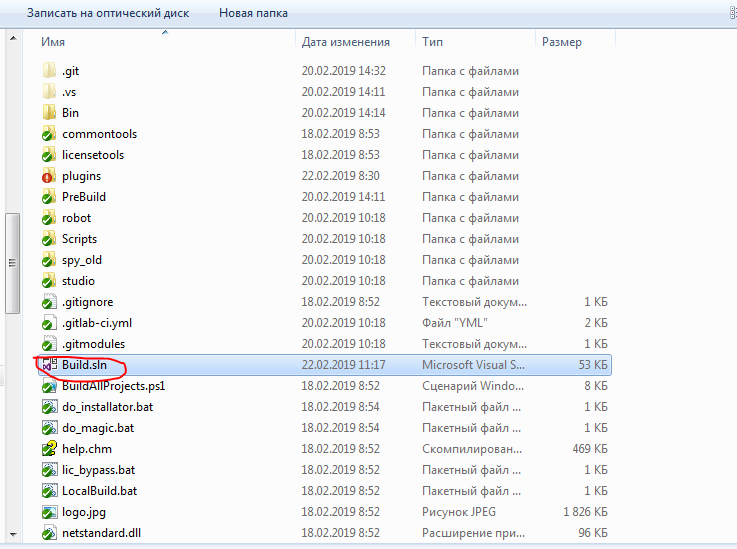Image resolution: width=737 pixels, height=549 pixels.
Task: Click the PreBuild folder icon
Action: (x=49, y=197)
